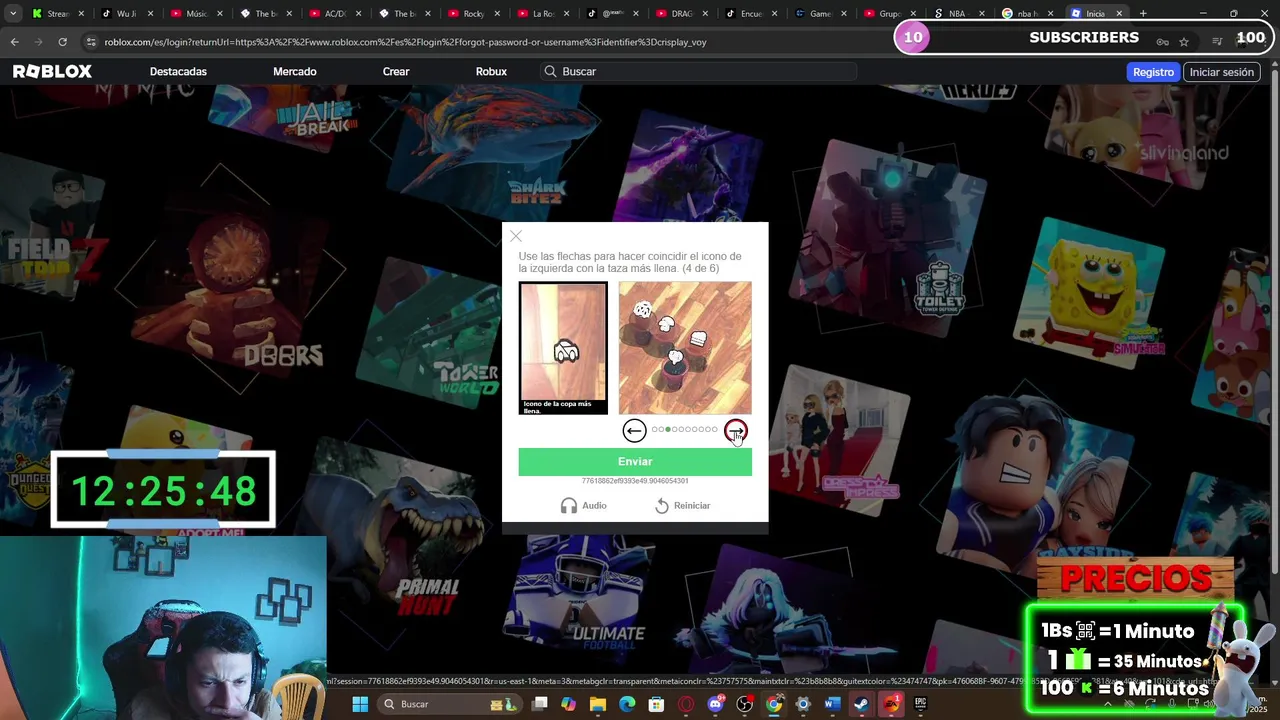Click the browser address bar URL

pos(405,42)
